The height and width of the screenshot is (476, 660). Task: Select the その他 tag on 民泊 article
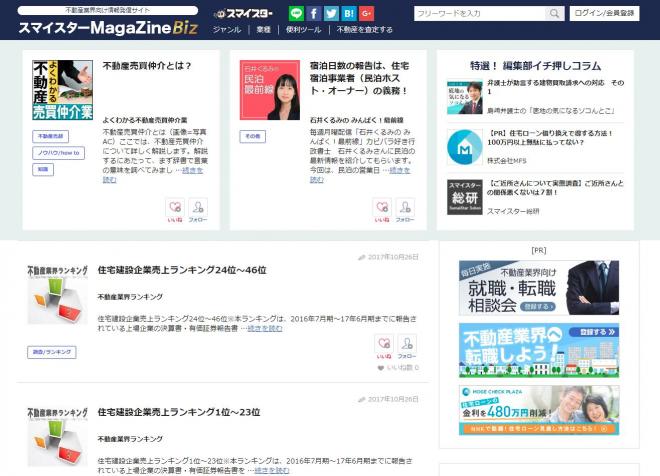[x=253, y=136]
